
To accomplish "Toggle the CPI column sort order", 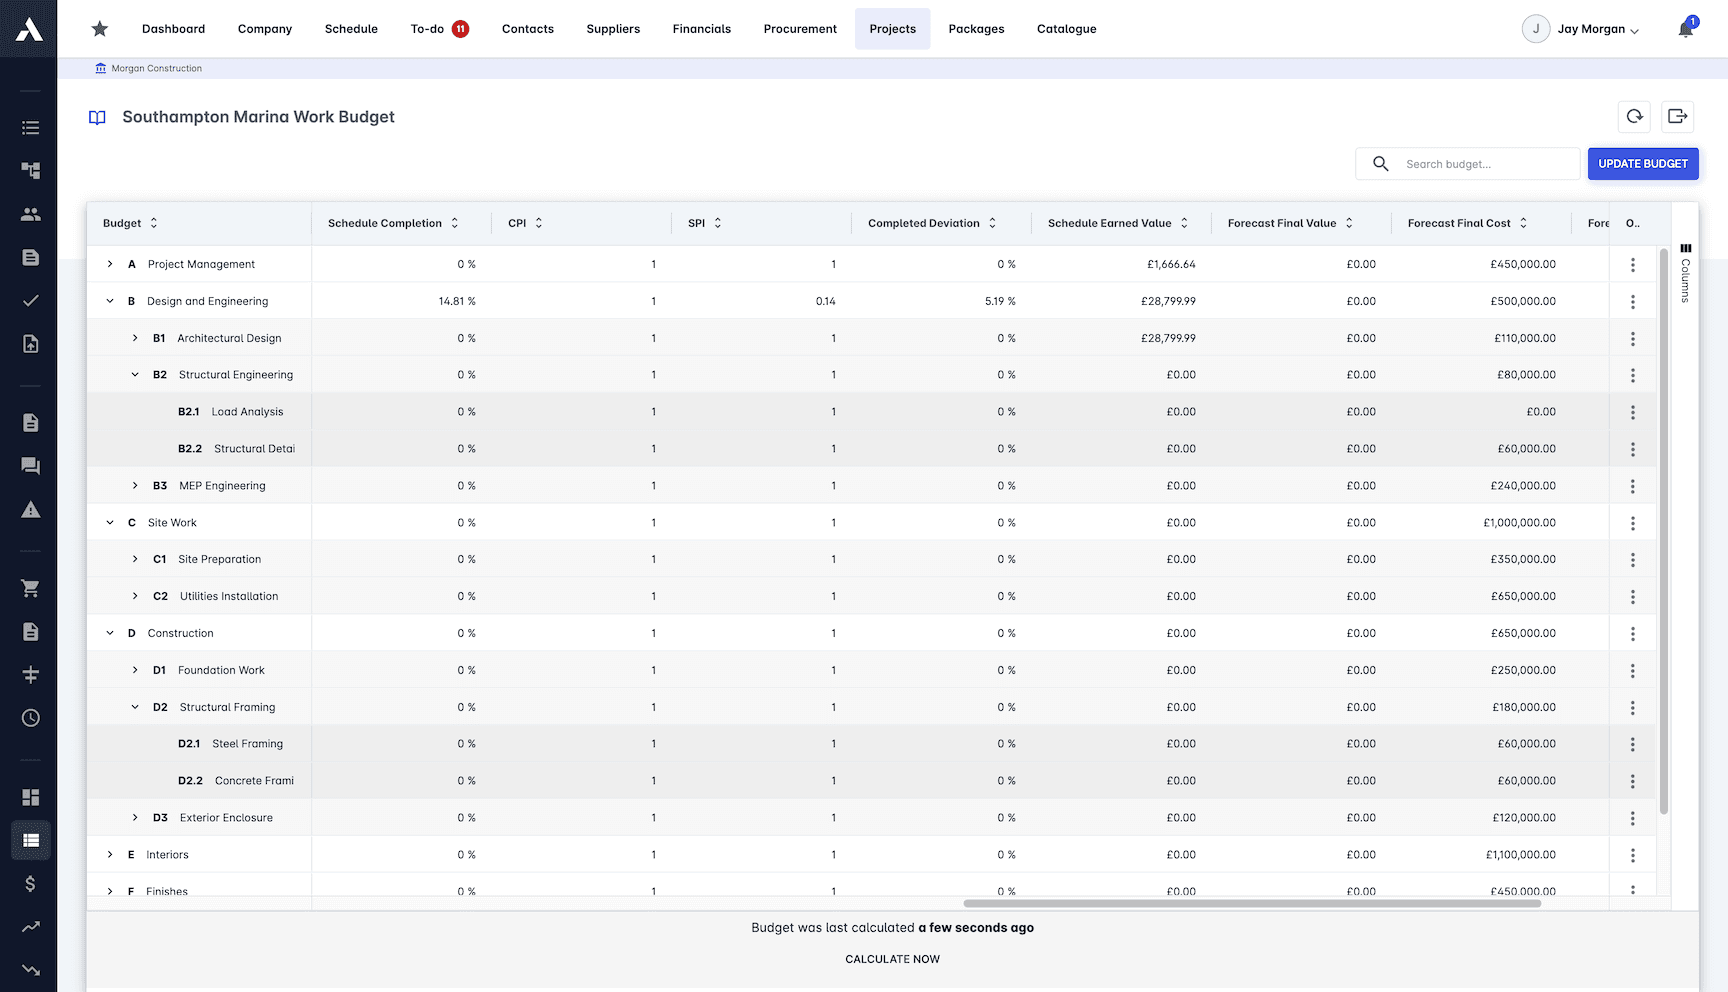I will 538,222.
